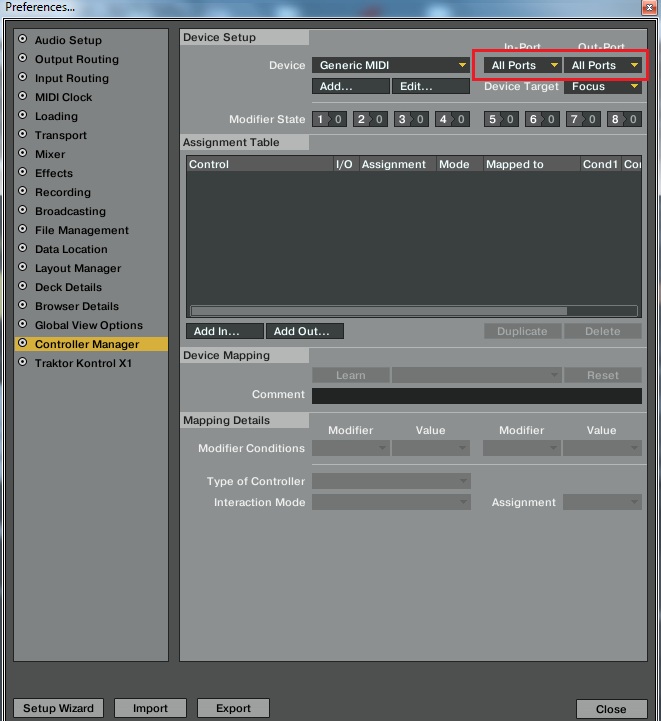Open the In-Port All Ports dropdown
The image size is (661, 721).
coord(522,65)
